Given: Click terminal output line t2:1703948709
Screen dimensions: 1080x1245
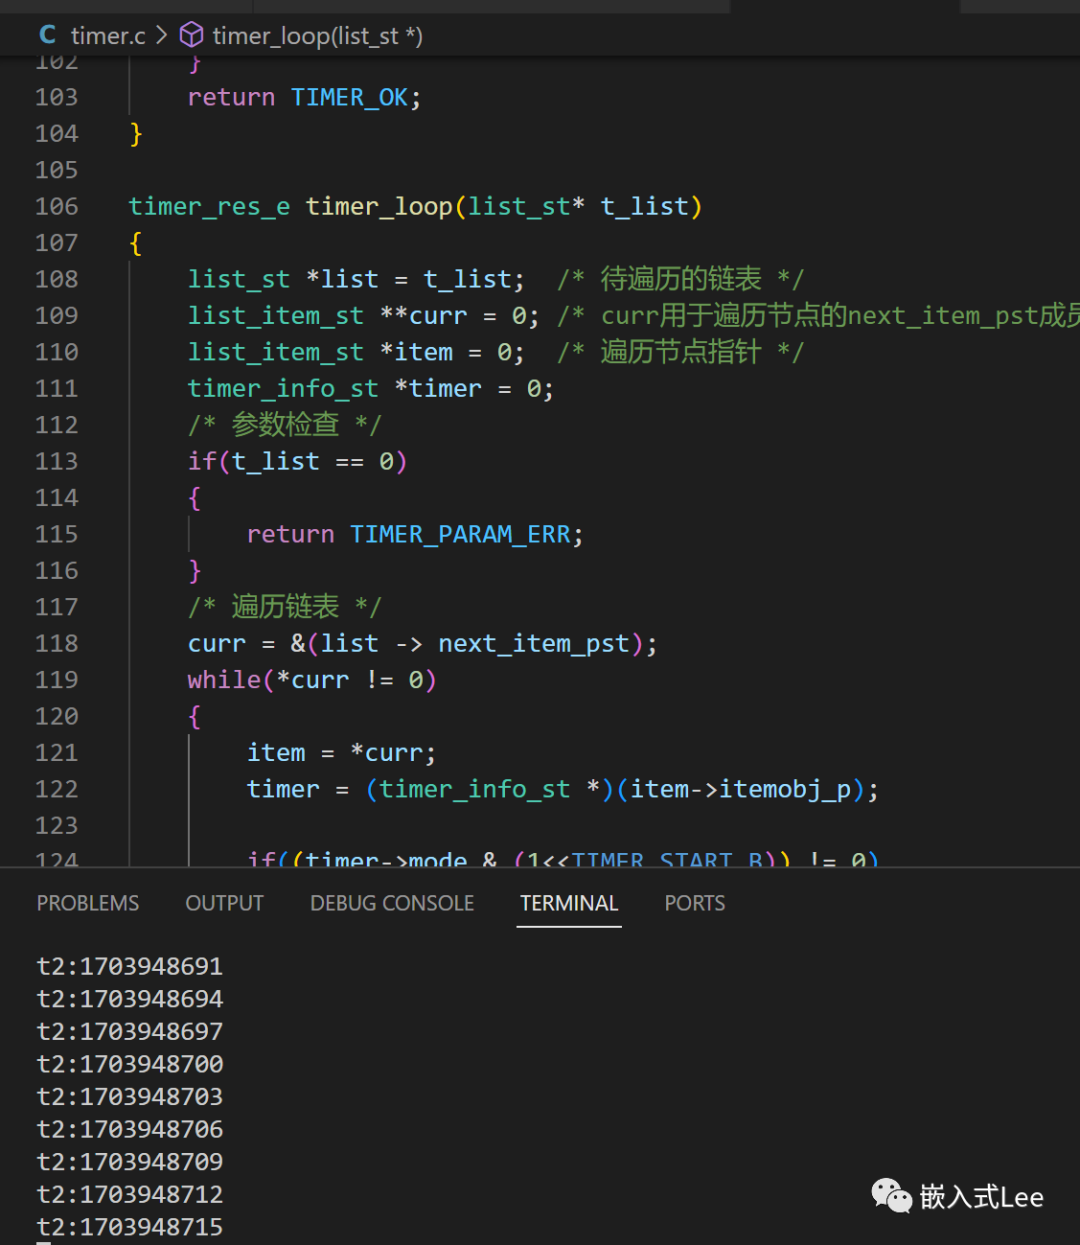Looking at the screenshot, I should [130, 1162].
